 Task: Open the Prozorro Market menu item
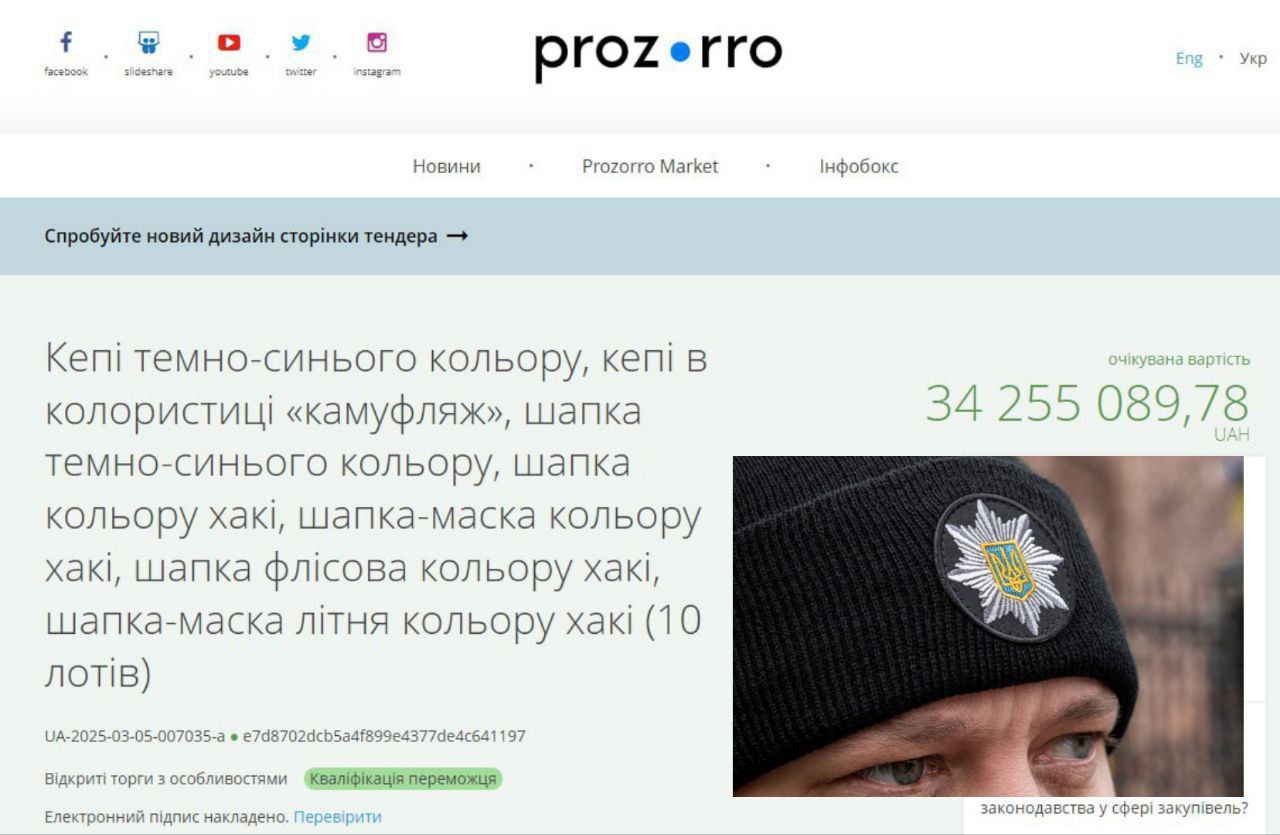pyautogui.click(x=650, y=166)
